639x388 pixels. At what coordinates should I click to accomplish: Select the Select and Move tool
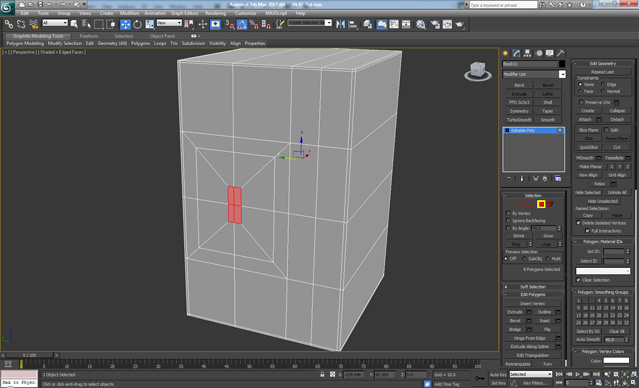(x=125, y=24)
